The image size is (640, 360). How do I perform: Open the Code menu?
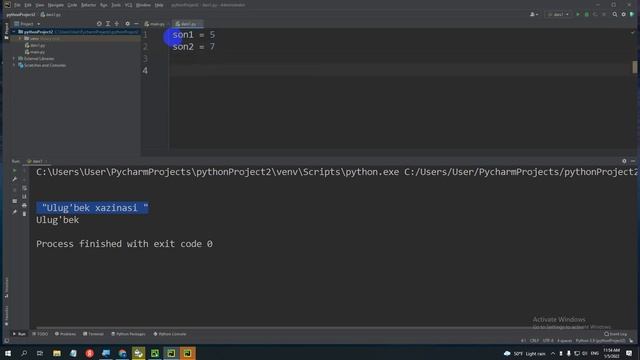[72, 5]
